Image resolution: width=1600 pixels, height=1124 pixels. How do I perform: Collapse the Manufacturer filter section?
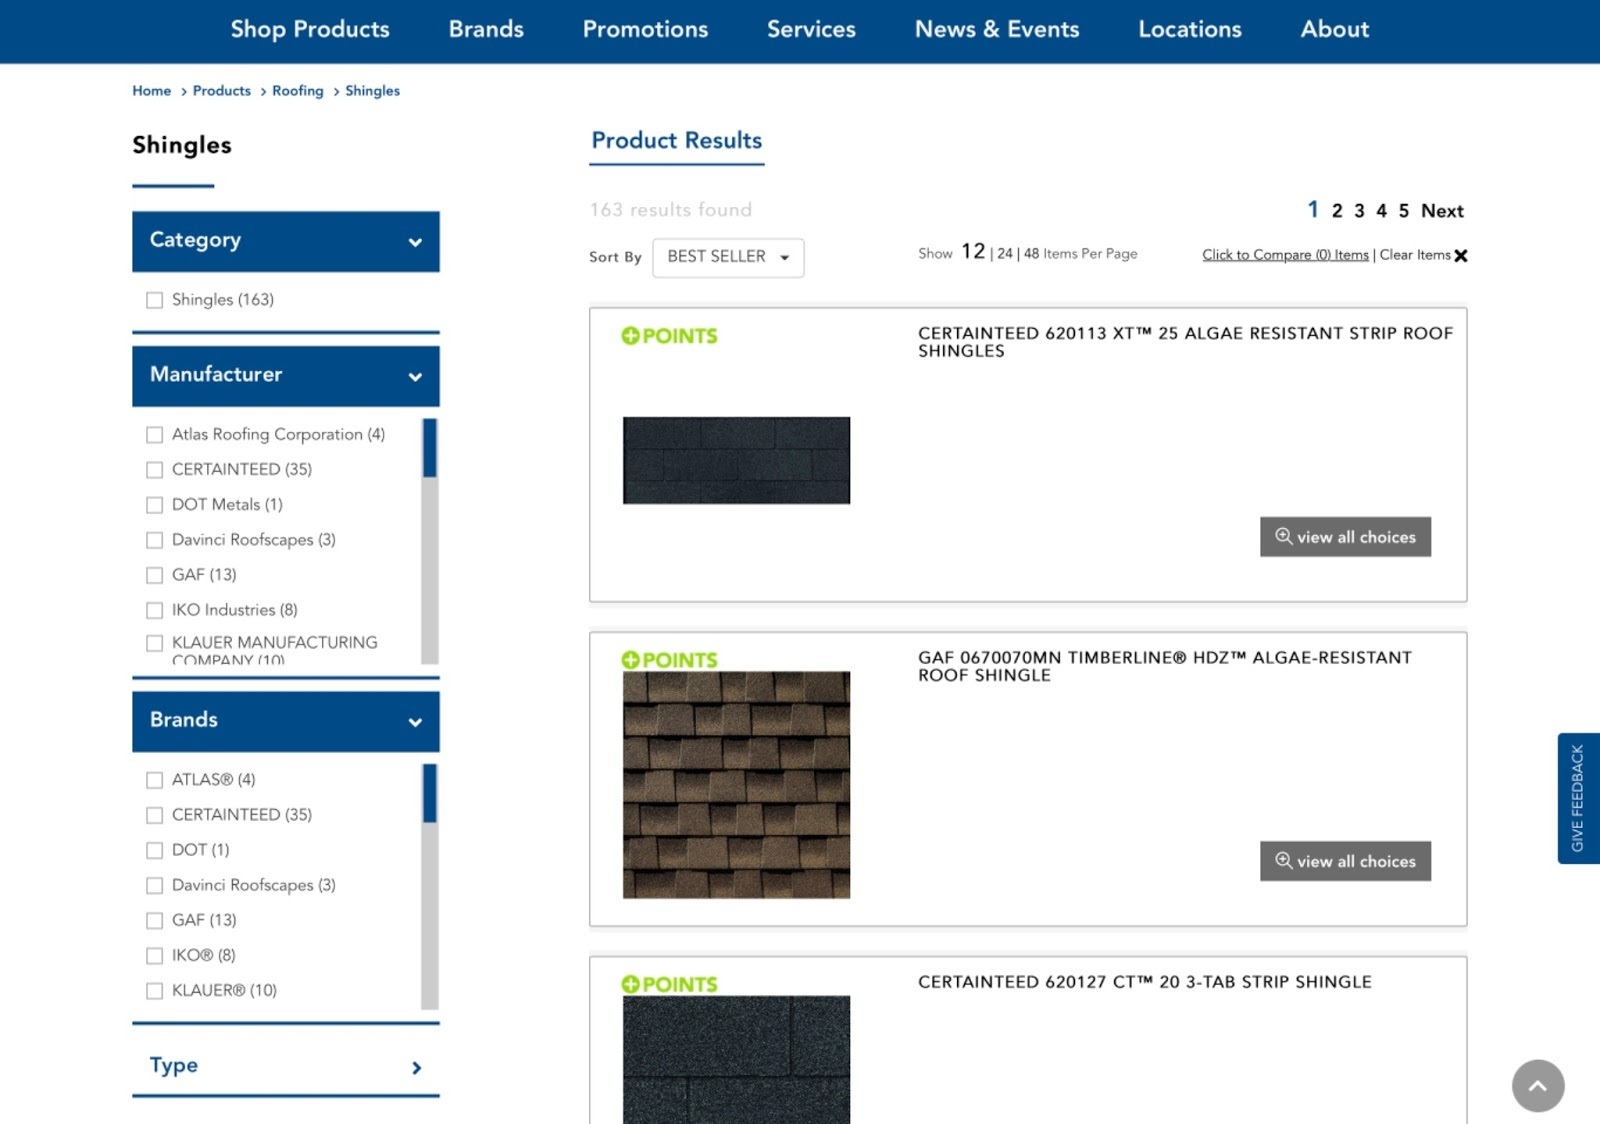click(415, 377)
